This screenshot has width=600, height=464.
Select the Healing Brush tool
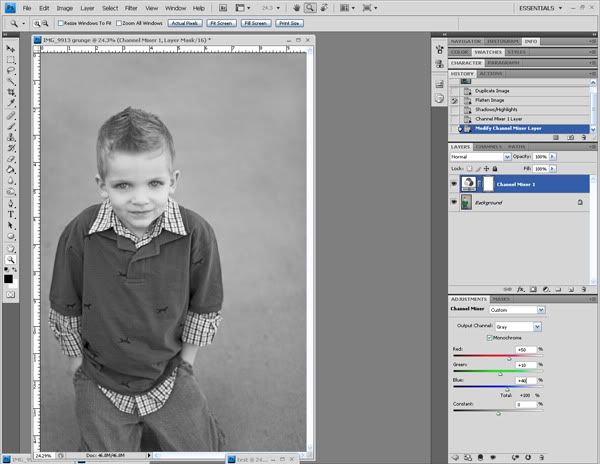(10, 116)
